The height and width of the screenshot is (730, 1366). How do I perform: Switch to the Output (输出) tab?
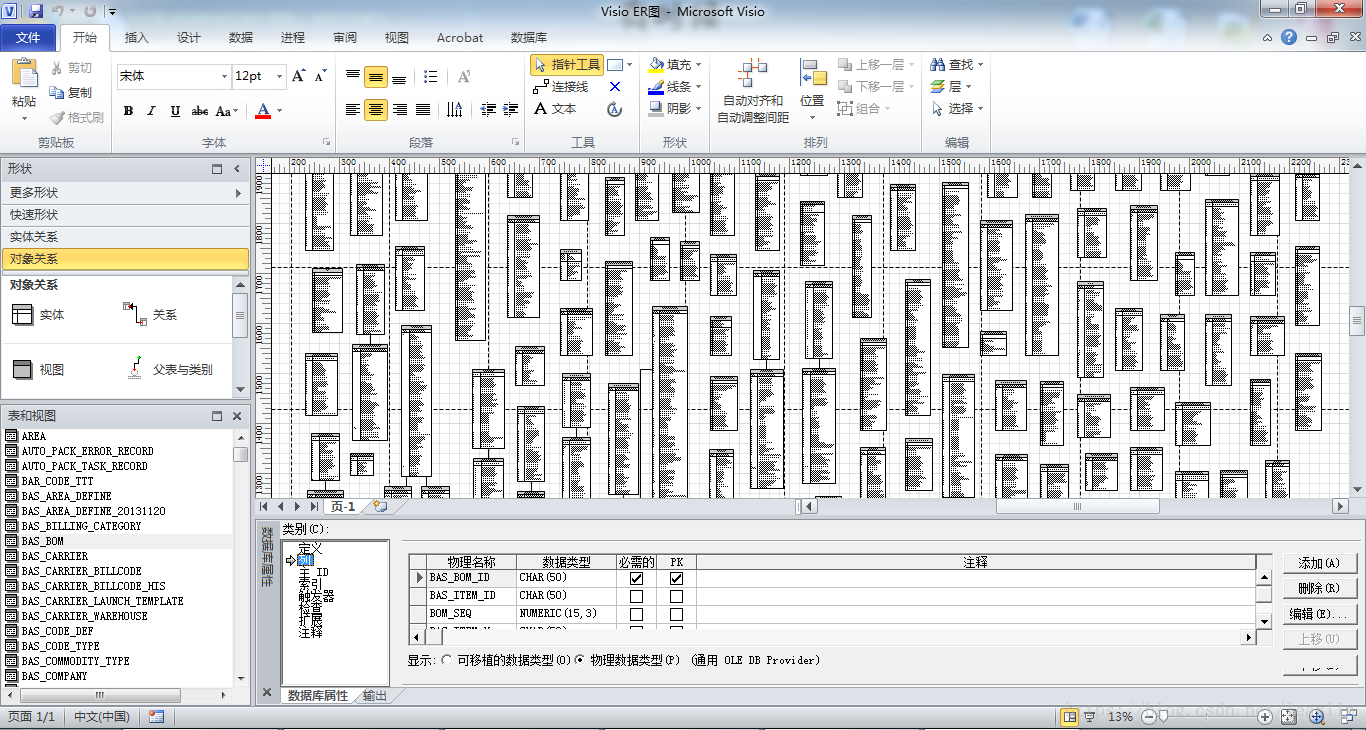375,695
